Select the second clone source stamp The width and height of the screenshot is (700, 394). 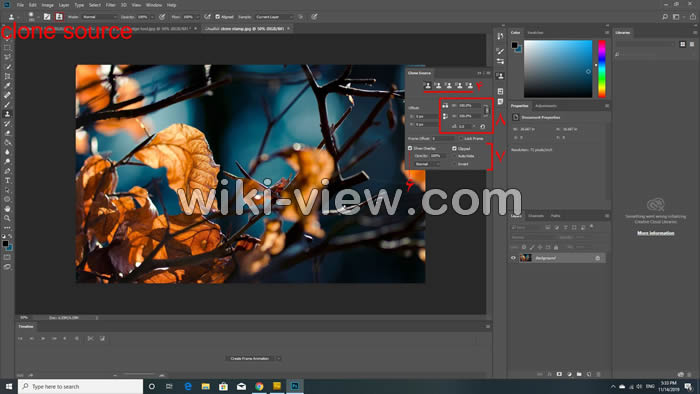(x=438, y=85)
